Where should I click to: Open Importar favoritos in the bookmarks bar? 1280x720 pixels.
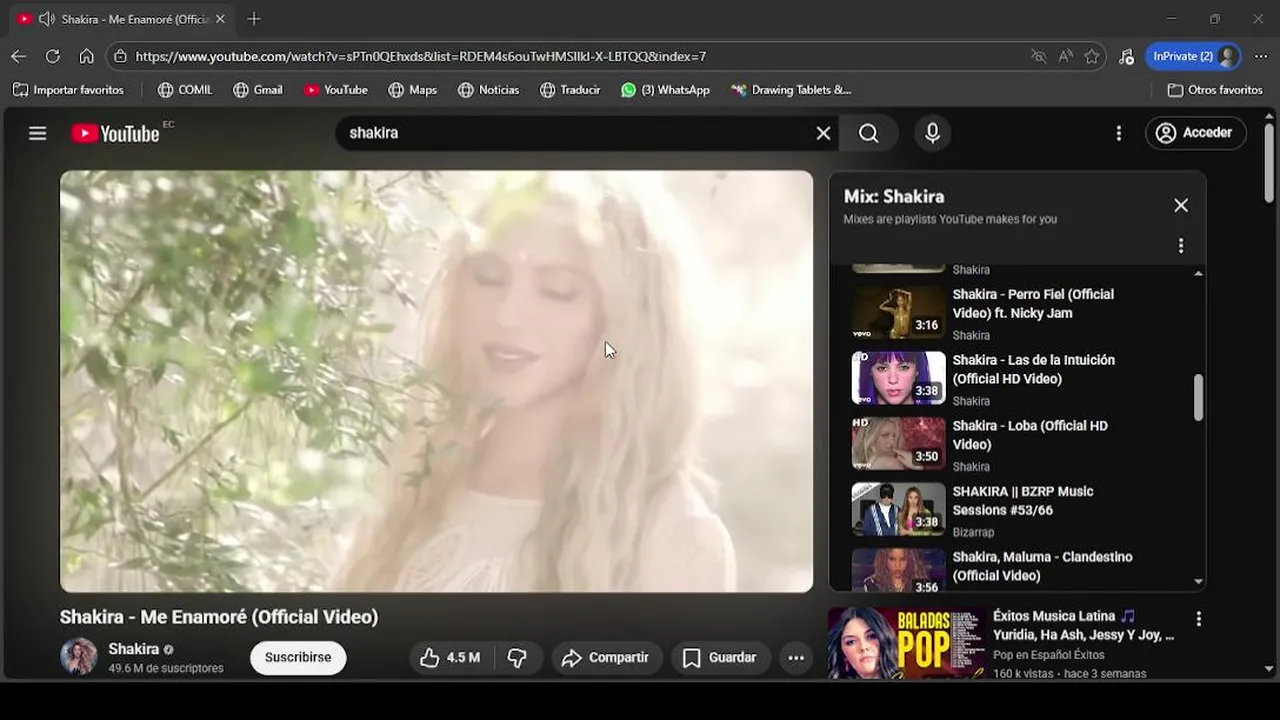(x=68, y=90)
